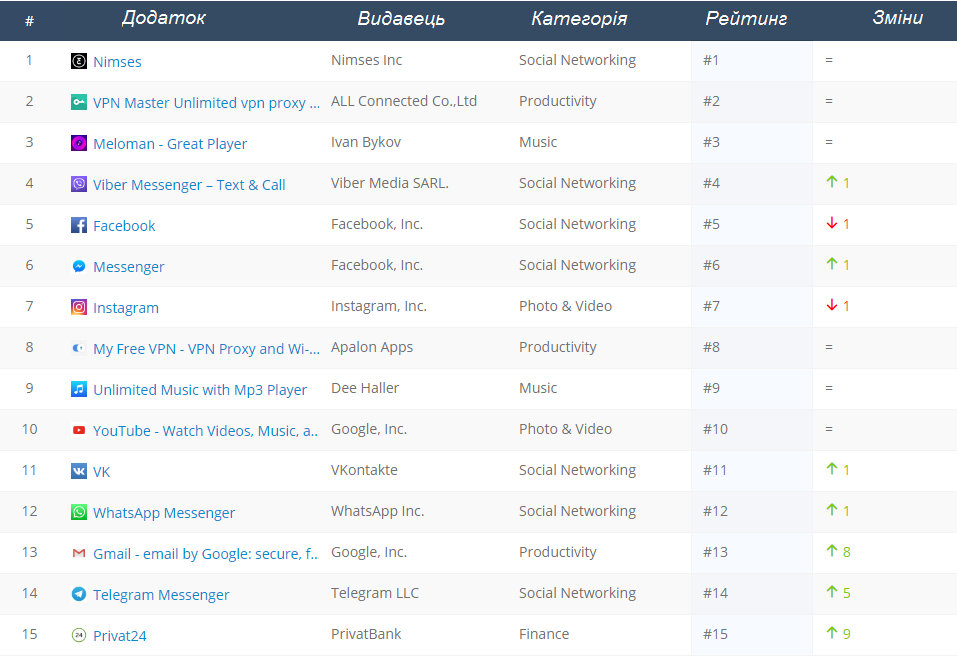Click the Telegram Messenger app icon

tap(79, 594)
